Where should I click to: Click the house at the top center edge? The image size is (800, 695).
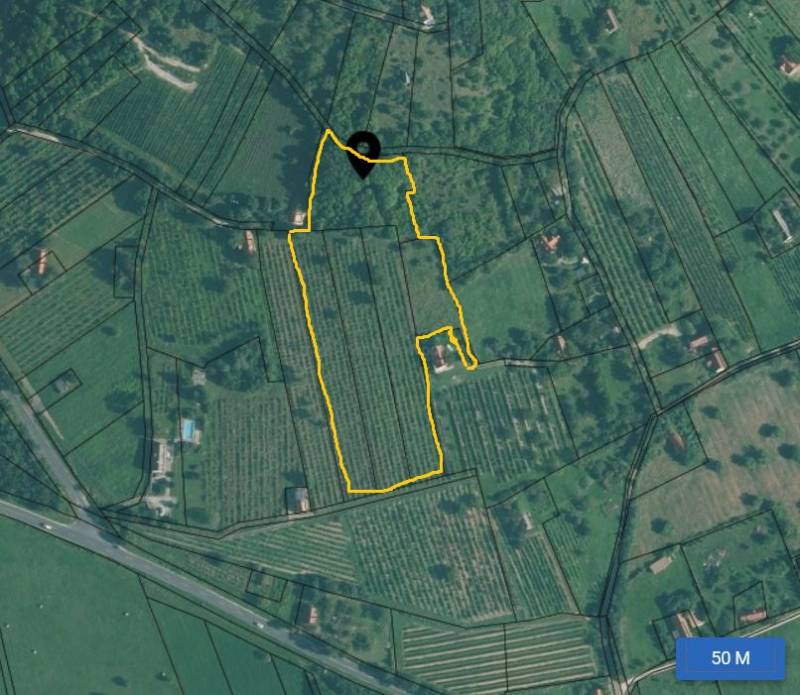pyautogui.click(x=427, y=15)
